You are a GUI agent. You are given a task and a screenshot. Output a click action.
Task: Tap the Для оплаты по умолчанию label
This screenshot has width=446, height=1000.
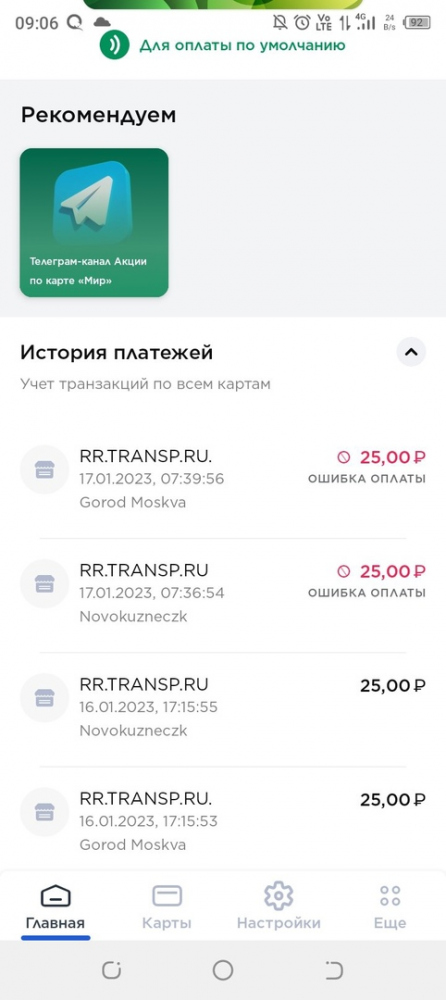(242, 45)
